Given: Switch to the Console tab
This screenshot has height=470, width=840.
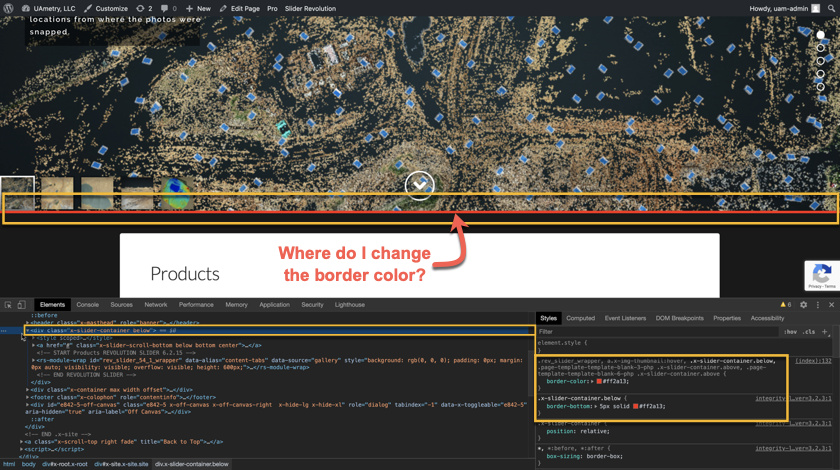Looking at the screenshot, I should coord(87,304).
